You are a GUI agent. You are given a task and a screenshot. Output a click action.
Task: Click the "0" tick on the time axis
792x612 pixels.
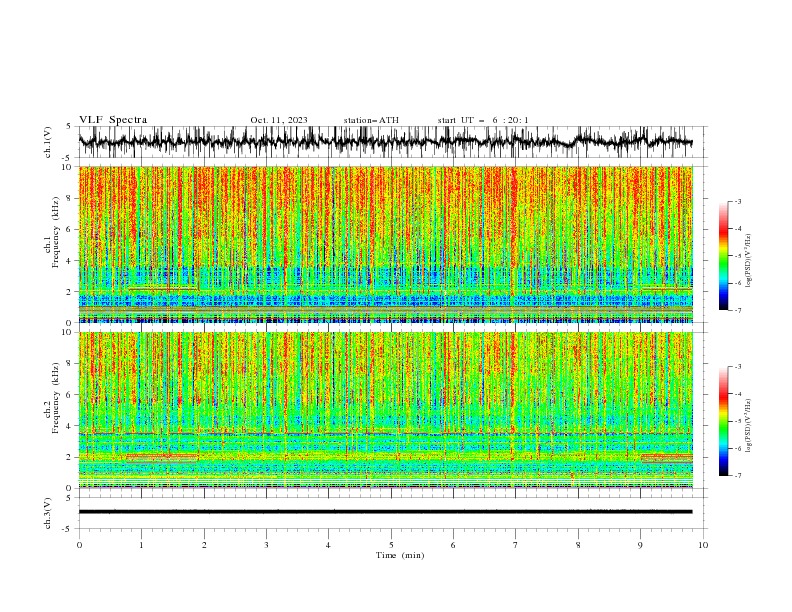(79, 545)
